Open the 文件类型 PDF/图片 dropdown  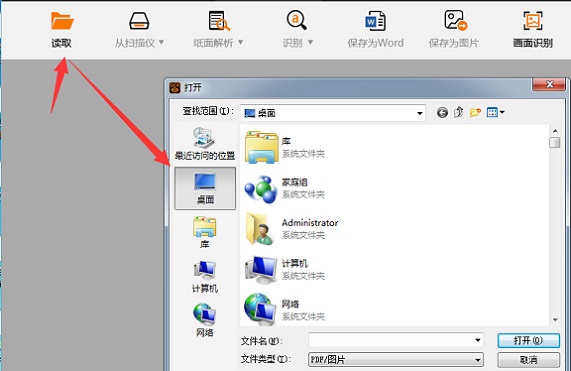pyautogui.click(x=396, y=360)
